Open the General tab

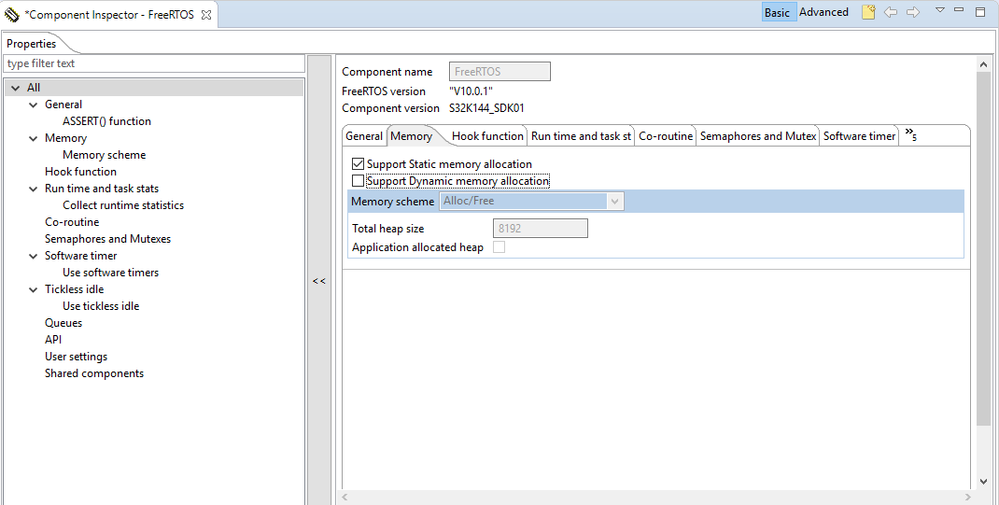coord(364,136)
